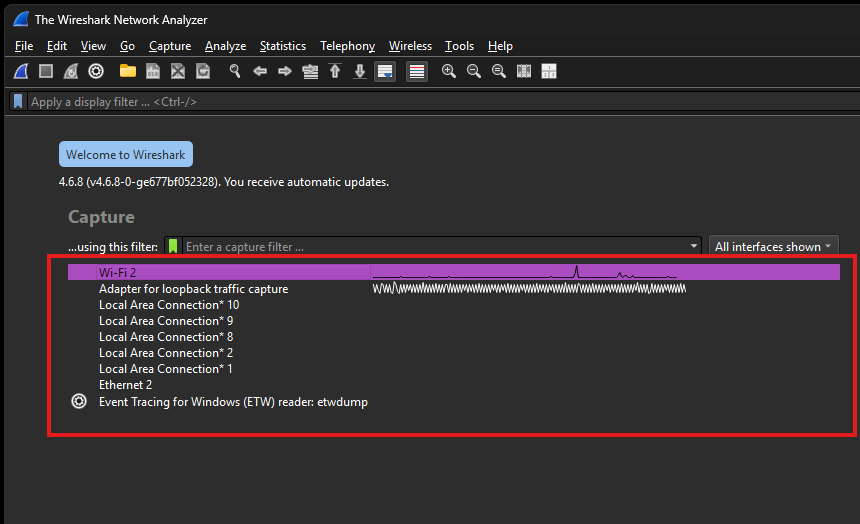Open the Statistics menu
This screenshot has height=524, width=860.
283,46
